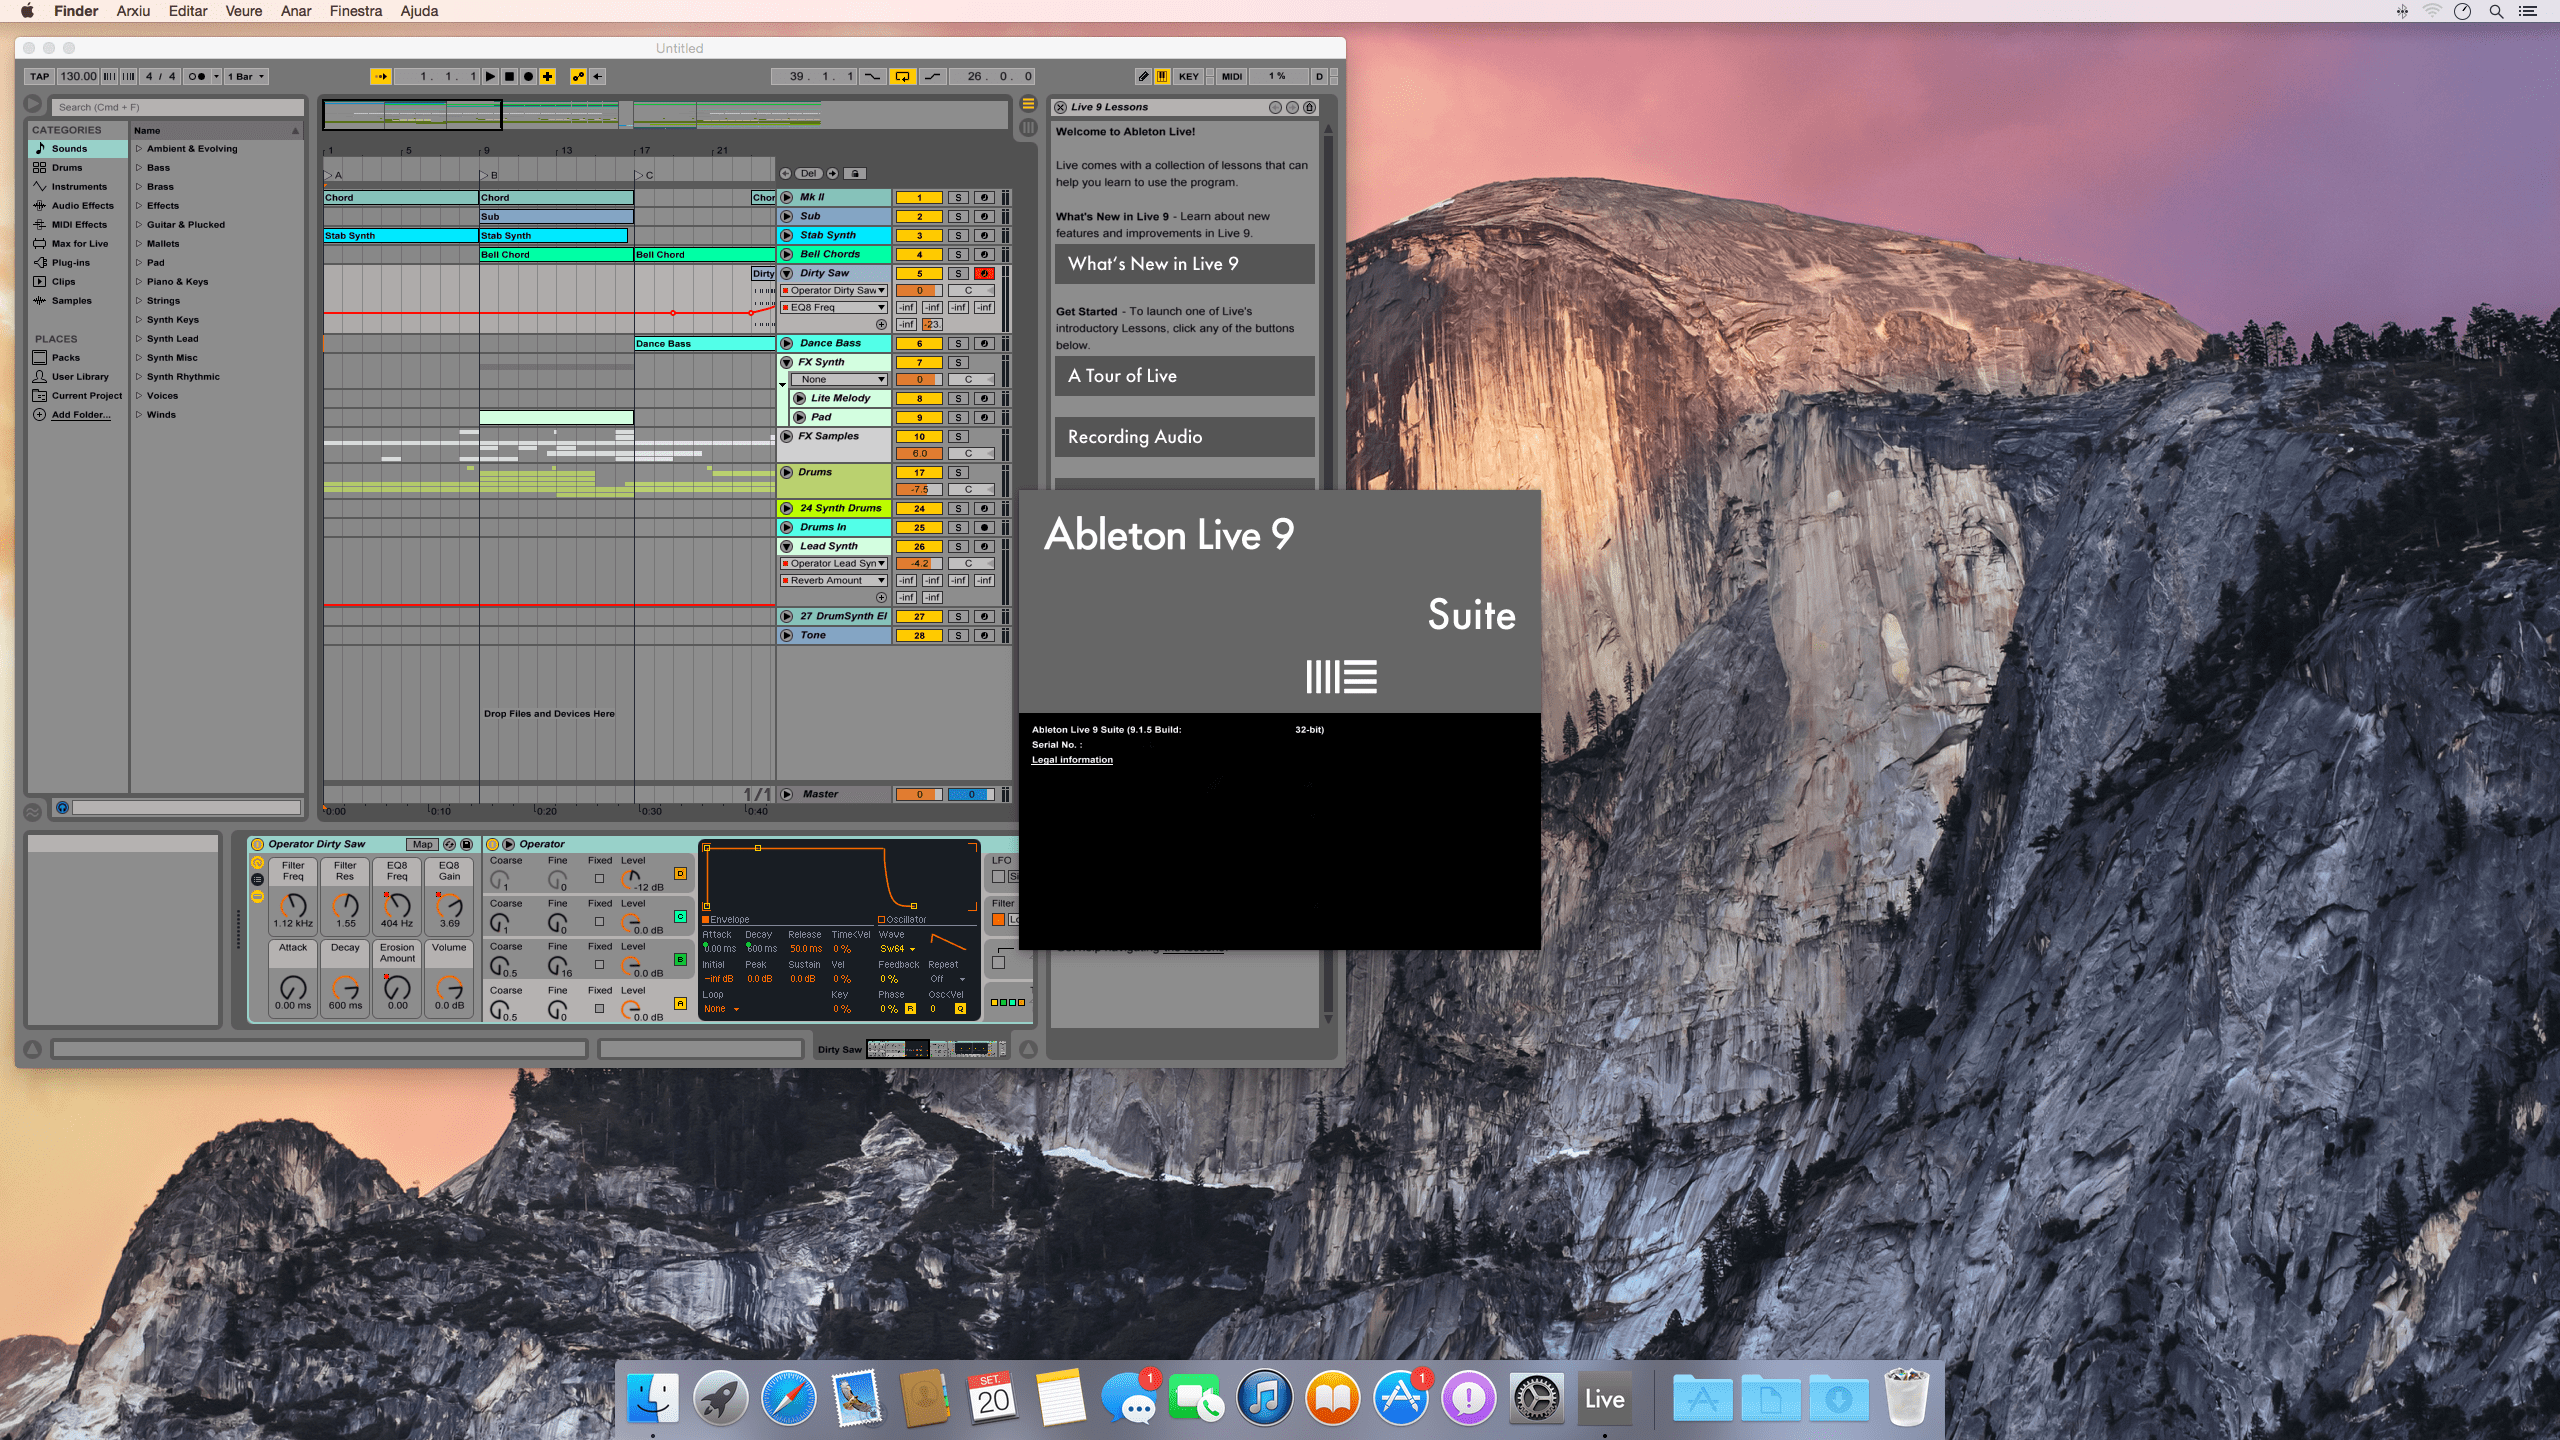
Task: Open the Recording Audio lesson
Action: point(1184,437)
